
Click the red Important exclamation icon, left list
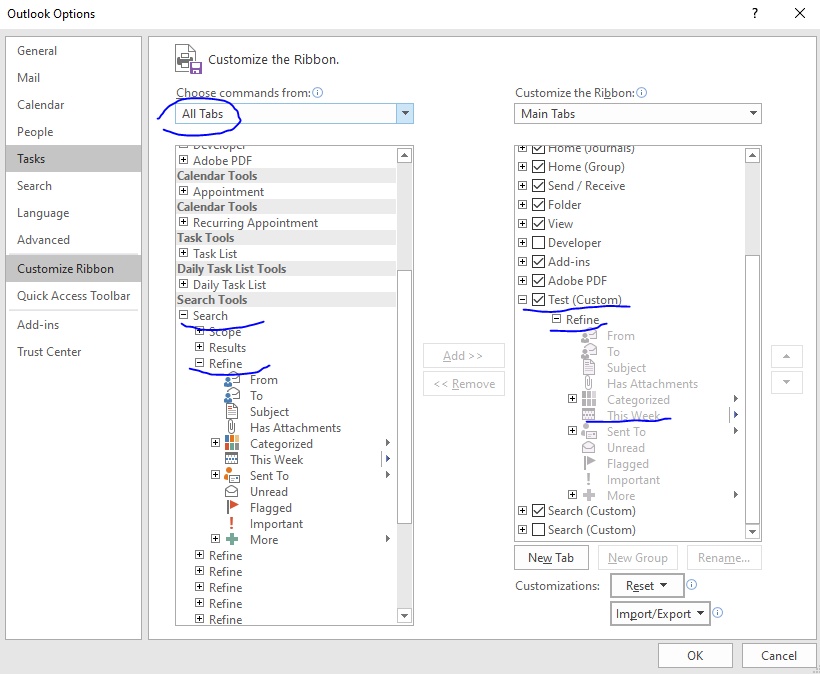click(x=232, y=523)
